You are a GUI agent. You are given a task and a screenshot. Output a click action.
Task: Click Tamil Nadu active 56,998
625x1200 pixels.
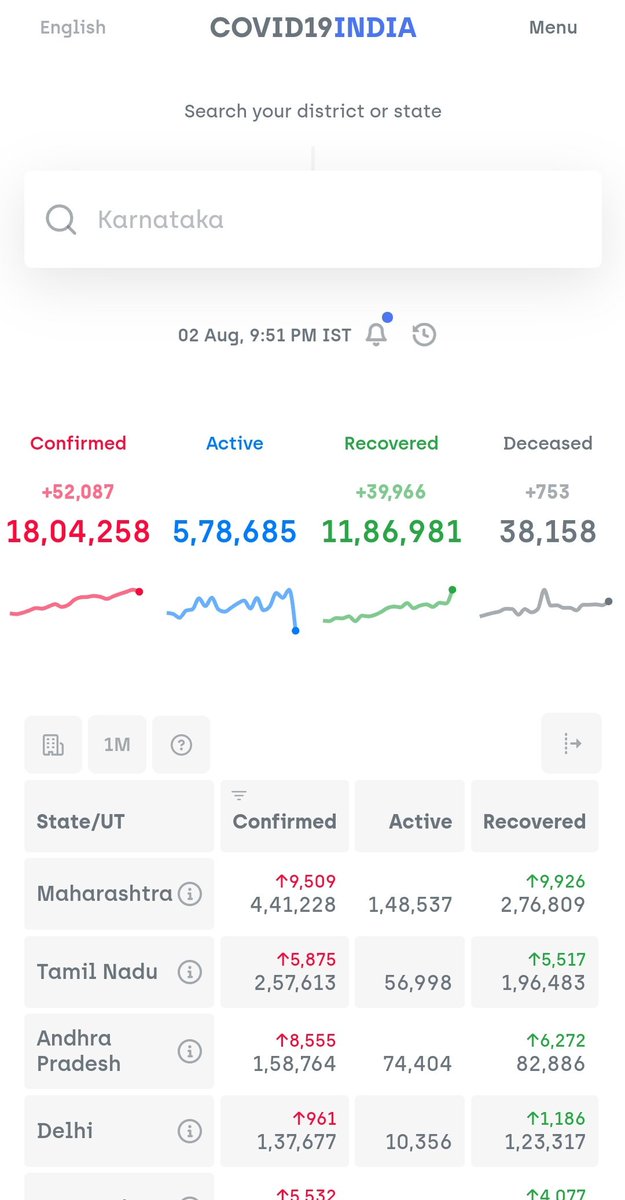tap(419, 983)
